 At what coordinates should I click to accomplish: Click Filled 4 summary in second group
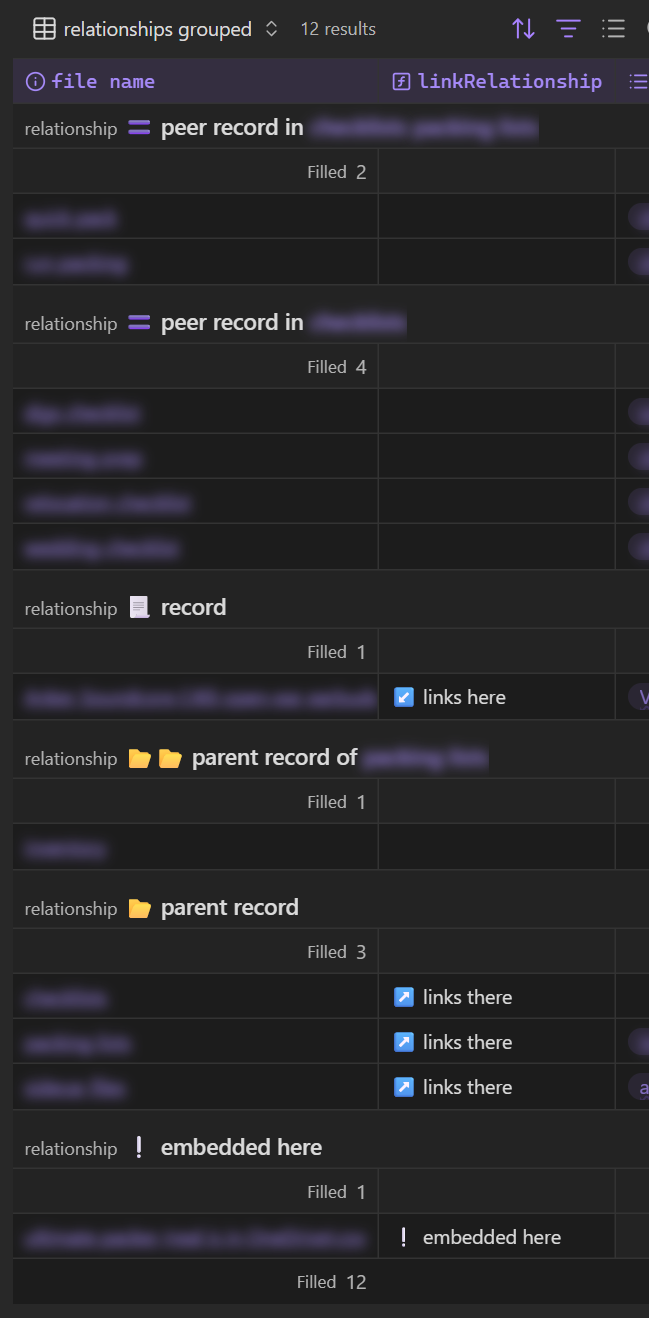(337, 367)
